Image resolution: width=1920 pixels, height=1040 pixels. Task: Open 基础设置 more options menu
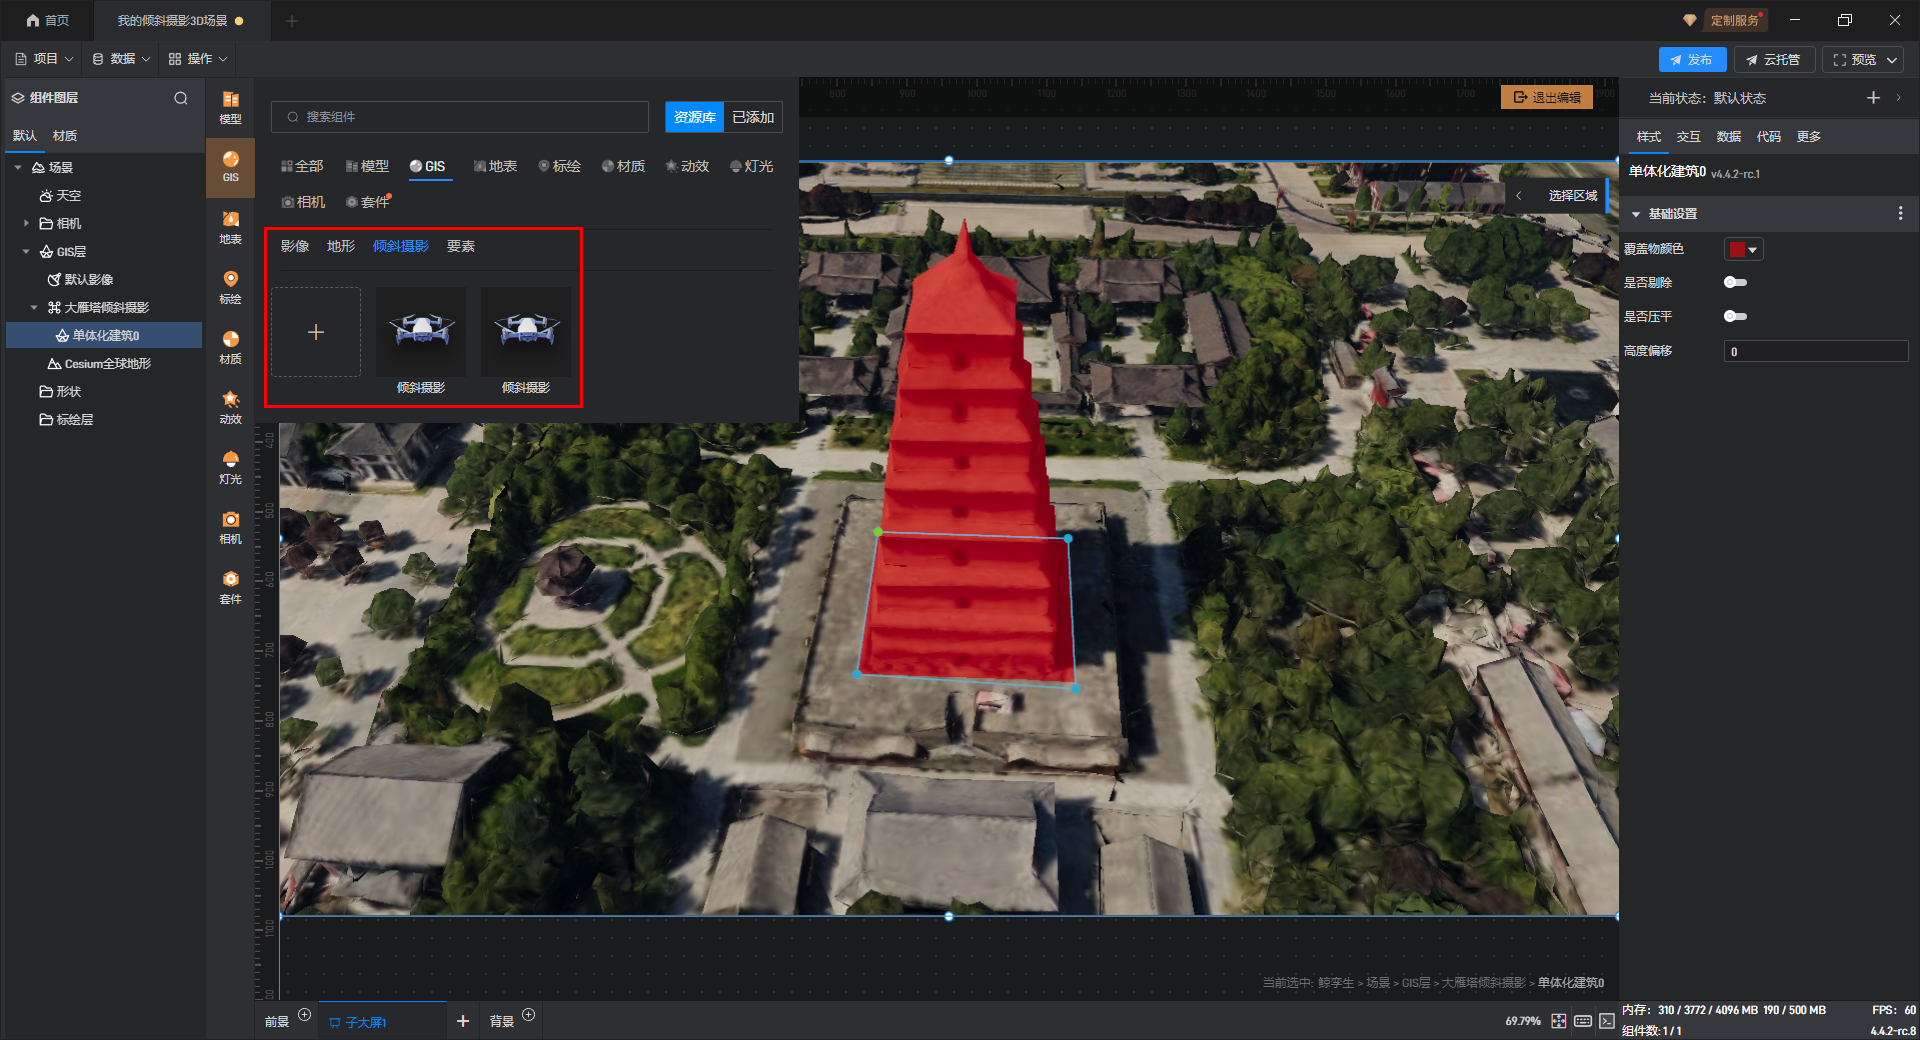pyautogui.click(x=1900, y=213)
